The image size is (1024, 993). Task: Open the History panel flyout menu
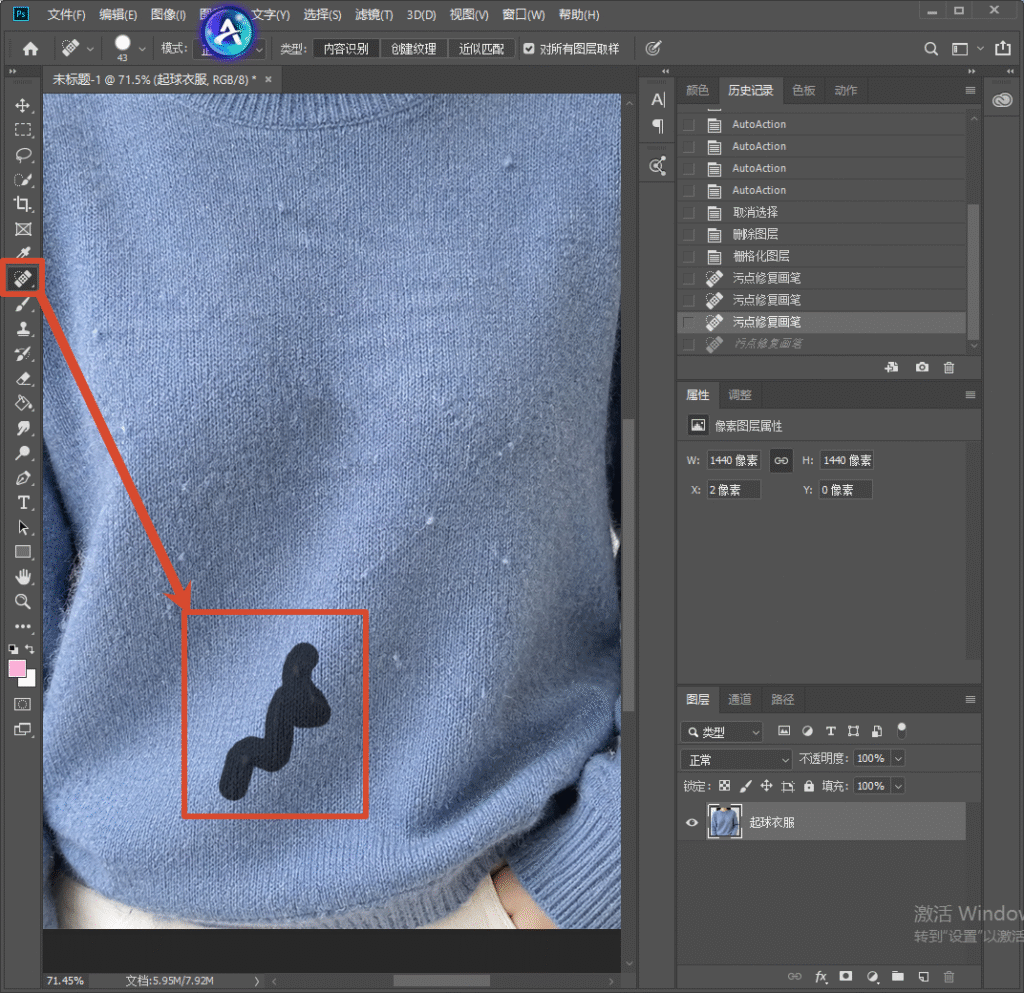(970, 91)
